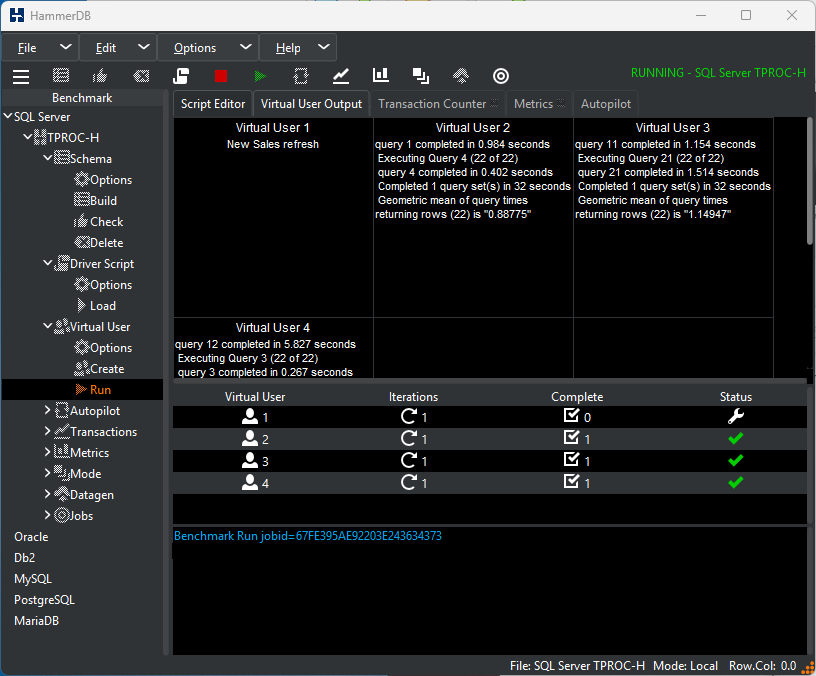Select Options under Driver Script

click(x=103, y=285)
